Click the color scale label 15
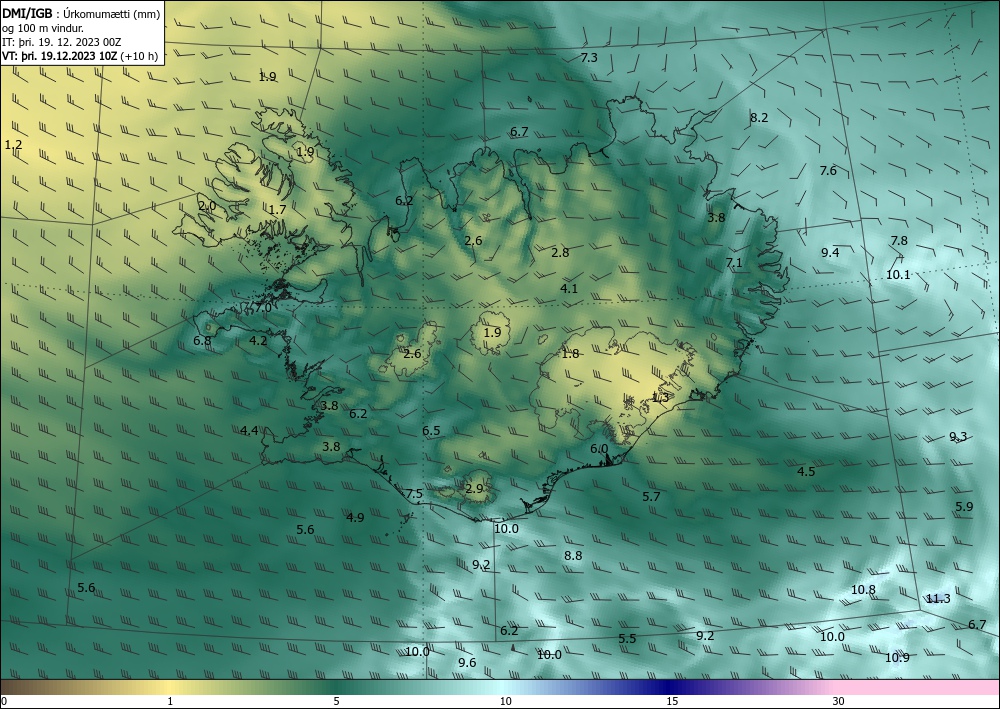Viewport: 1000px width, 709px height. tap(672, 702)
